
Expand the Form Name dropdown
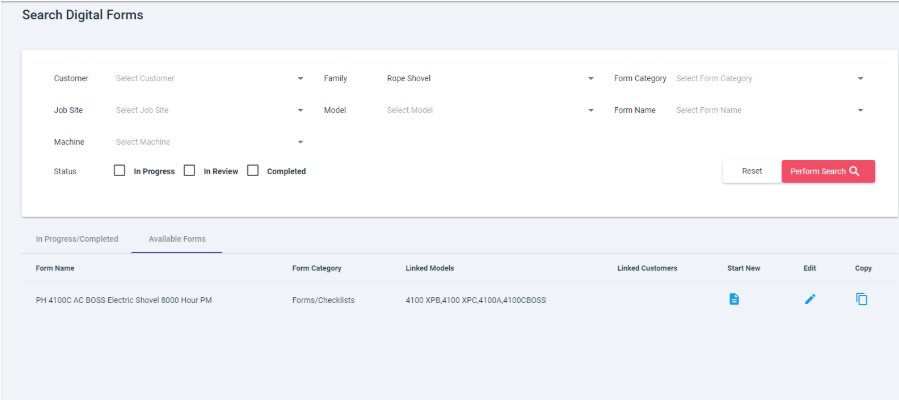(770, 110)
